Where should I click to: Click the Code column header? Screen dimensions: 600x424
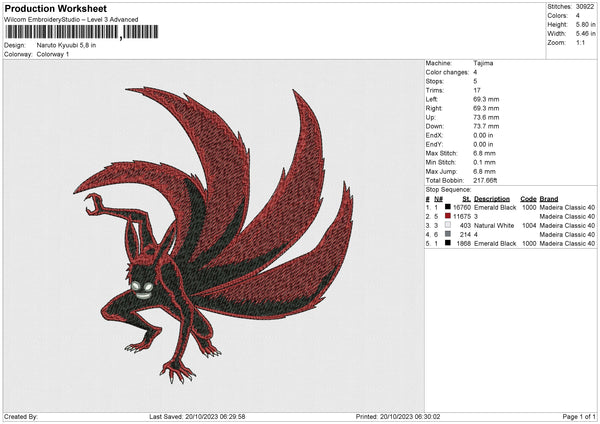528,199
